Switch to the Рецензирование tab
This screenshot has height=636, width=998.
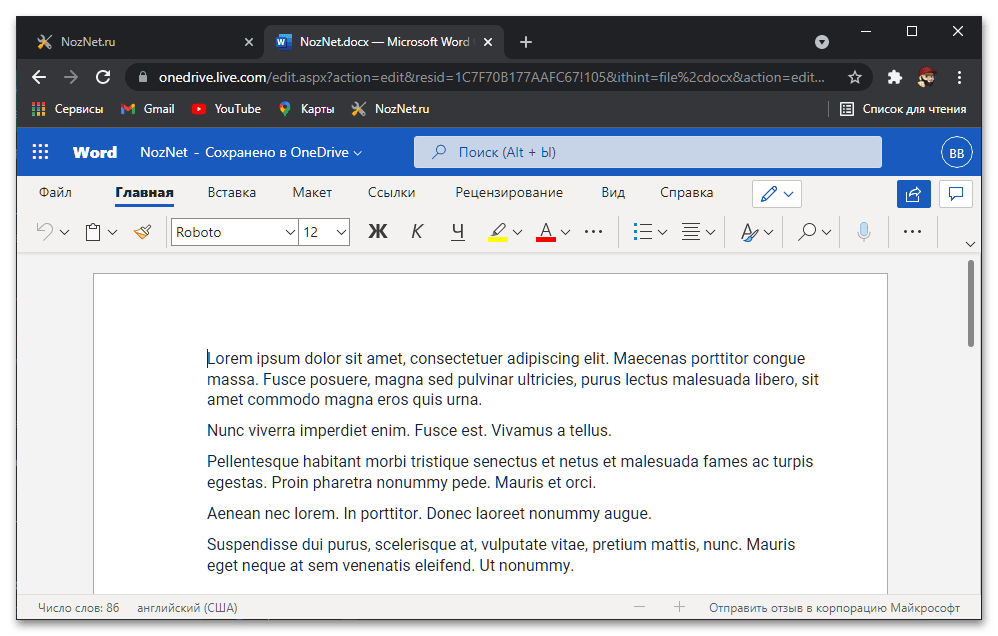509,192
